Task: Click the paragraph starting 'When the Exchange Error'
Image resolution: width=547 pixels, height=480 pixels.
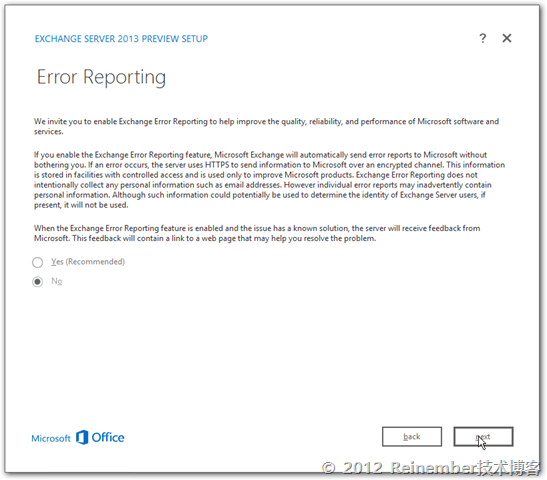Action: (x=257, y=233)
